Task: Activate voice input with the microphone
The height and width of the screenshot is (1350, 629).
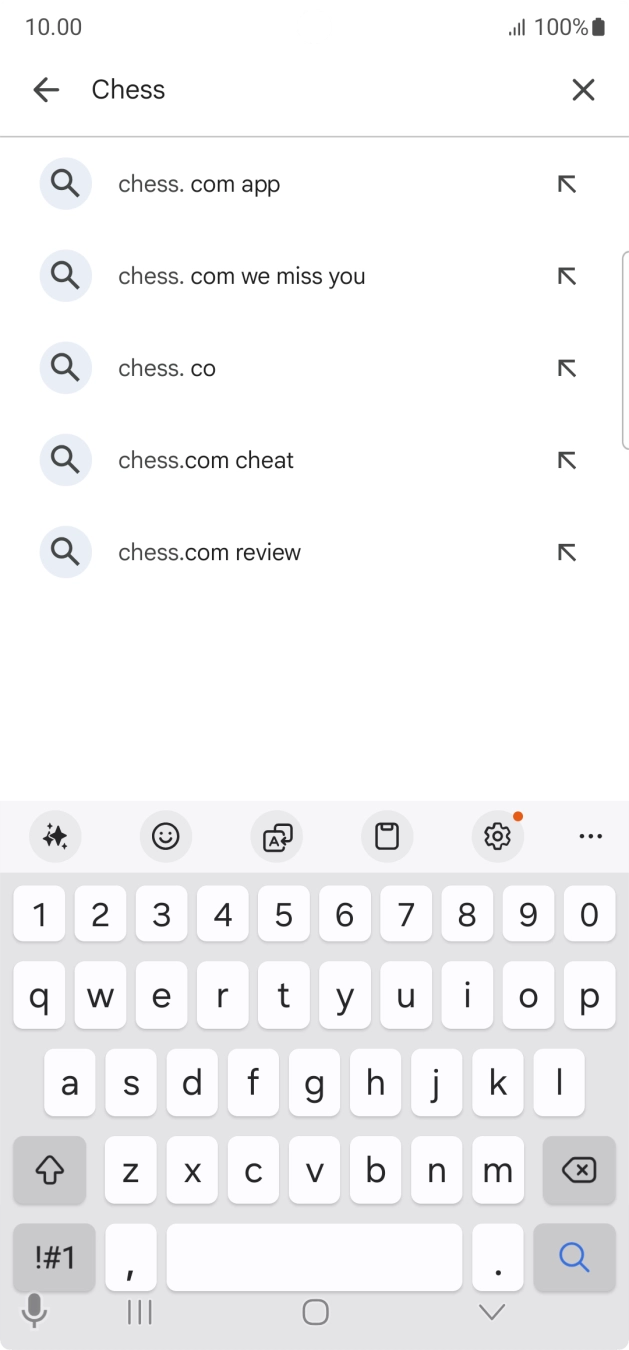Action: pyautogui.click(x=34, y=1311)
